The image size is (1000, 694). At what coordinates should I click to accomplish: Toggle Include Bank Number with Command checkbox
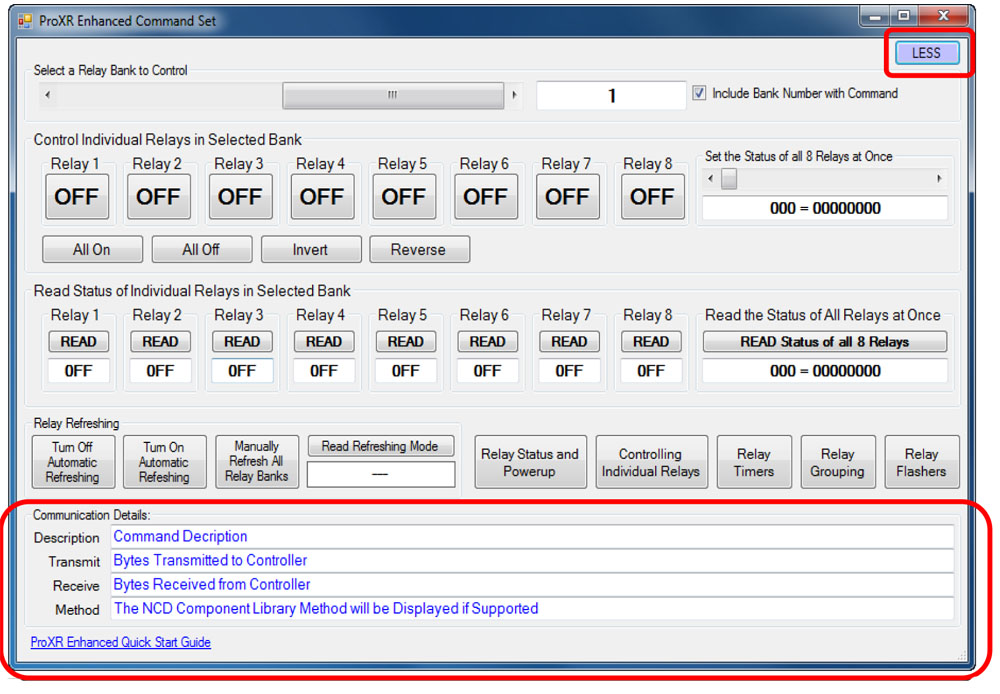click(x=699, y=93)
